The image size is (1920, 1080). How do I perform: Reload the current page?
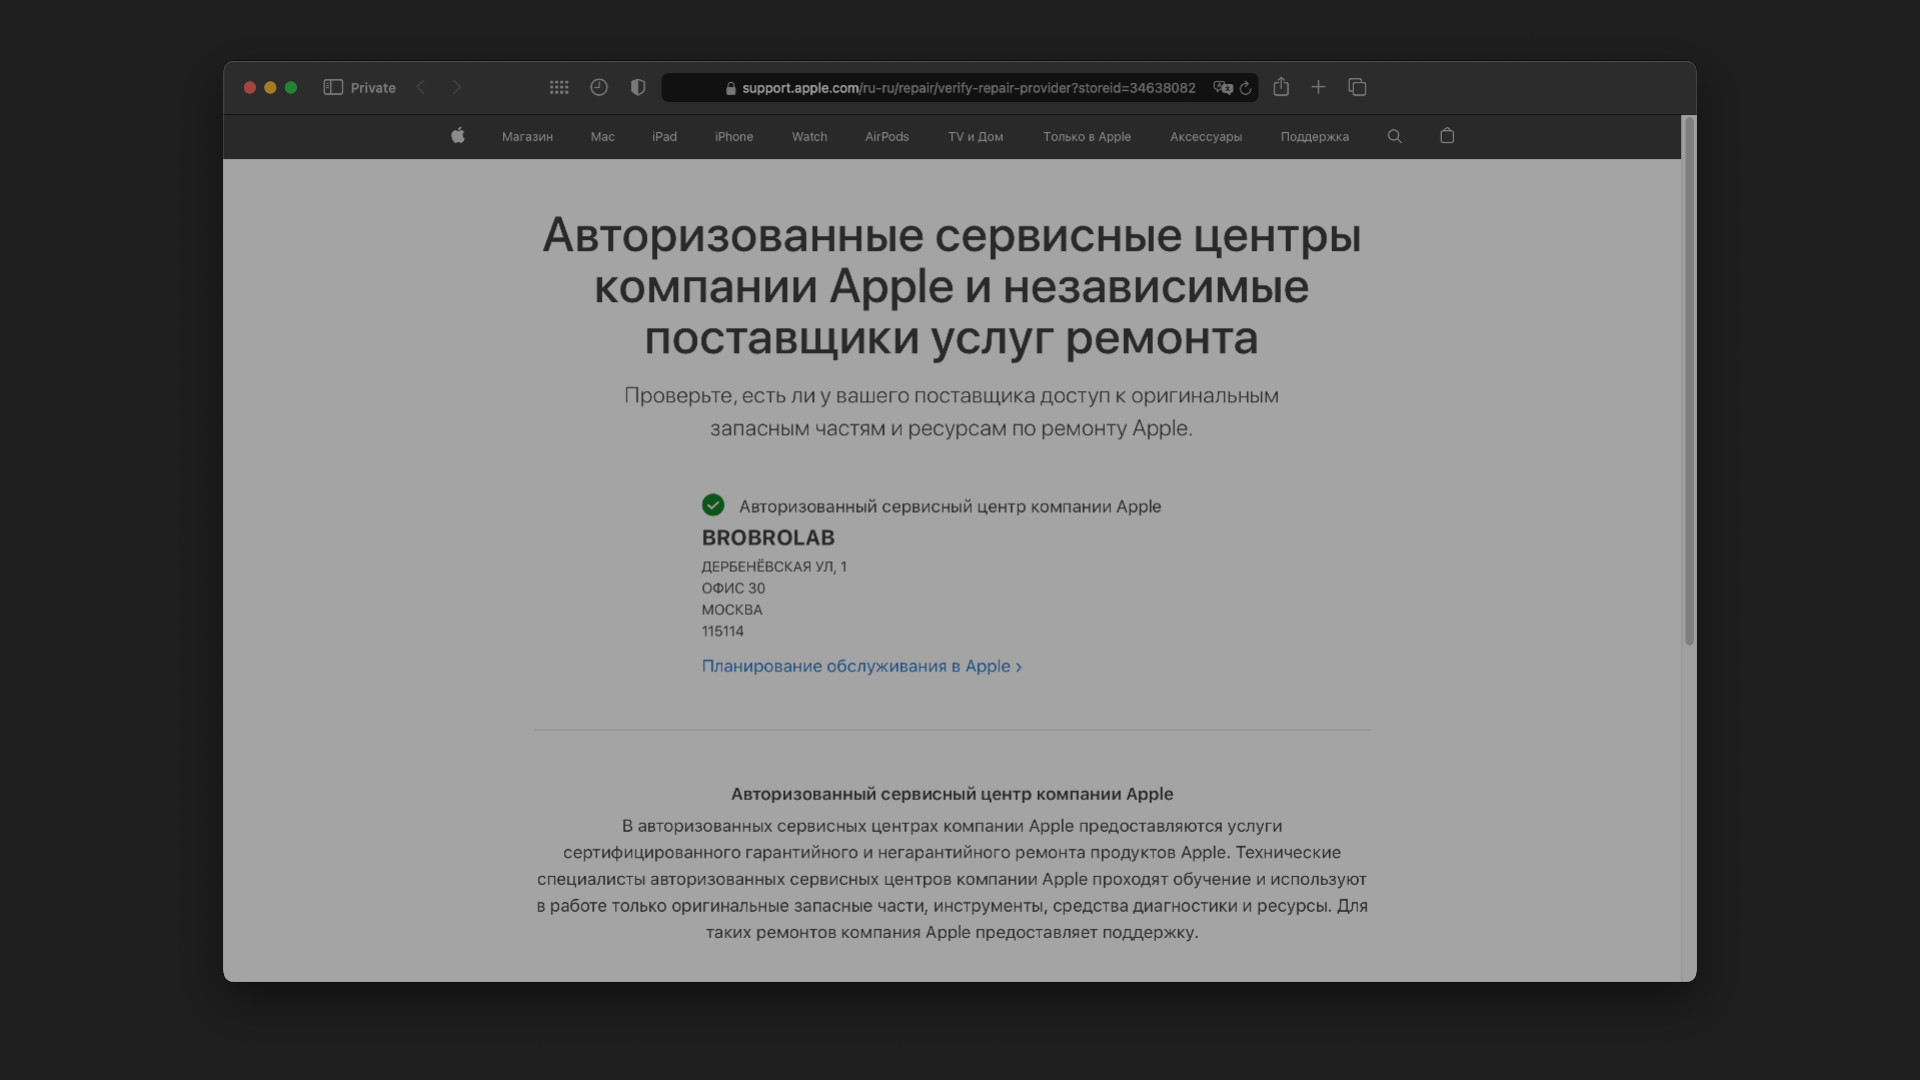point(1246,88)
